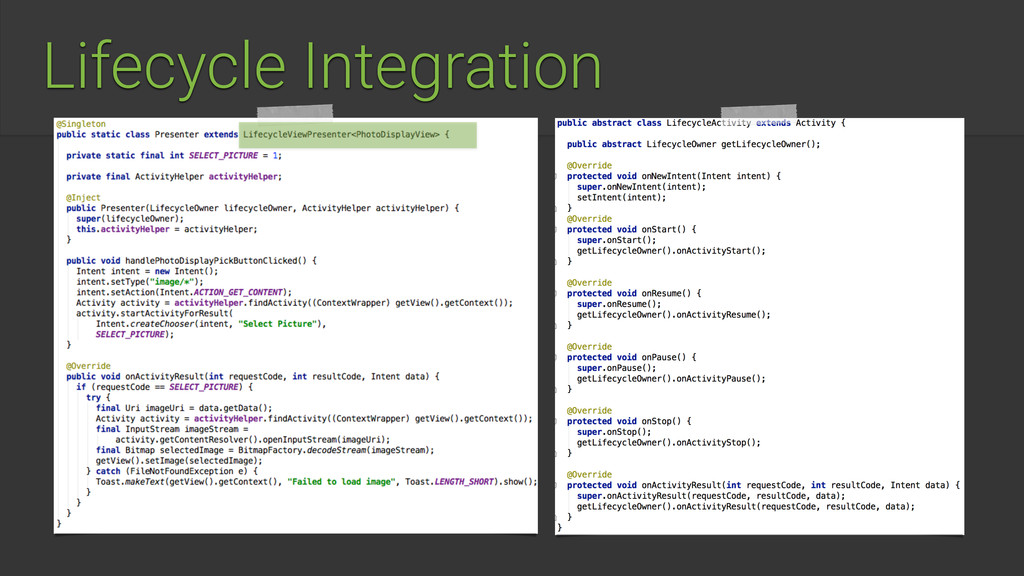1024x576 pixels.
Task: Click getLifecycleOwner().onActivityResume(); line
Action: pyautogui.click(x=673, y=315)
